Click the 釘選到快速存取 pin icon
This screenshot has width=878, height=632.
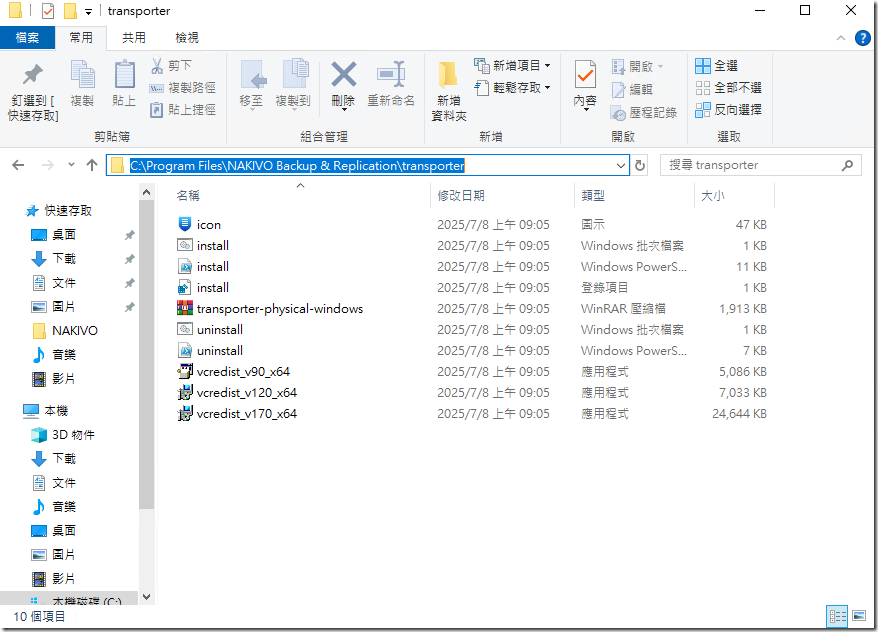[x=32, y=75]
